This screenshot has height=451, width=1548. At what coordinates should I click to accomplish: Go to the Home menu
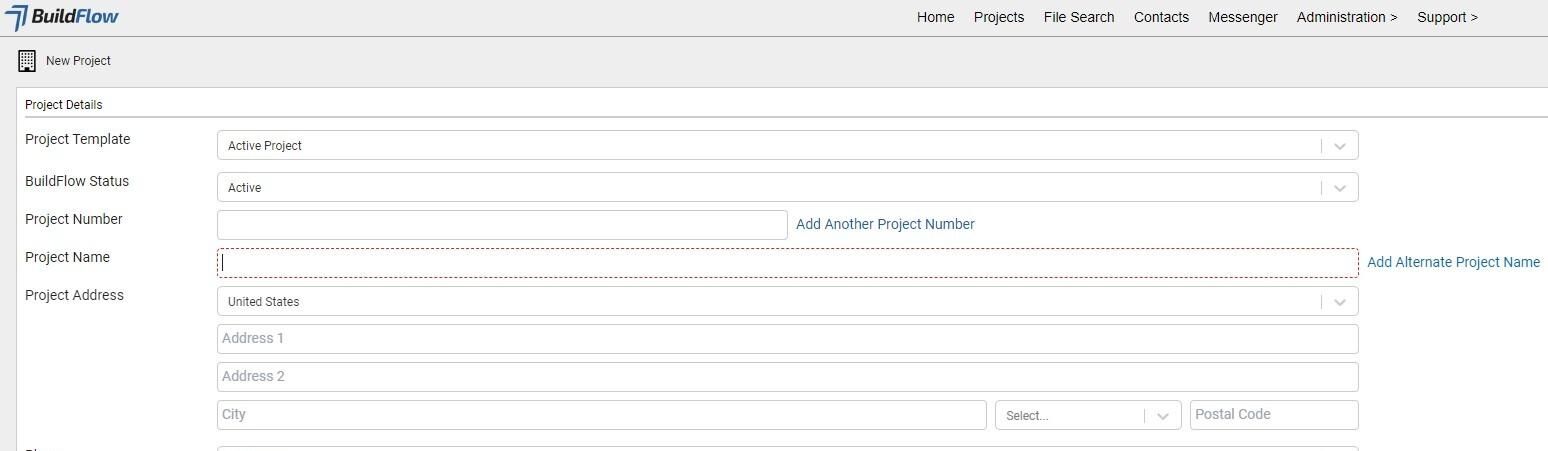[935, 17]
